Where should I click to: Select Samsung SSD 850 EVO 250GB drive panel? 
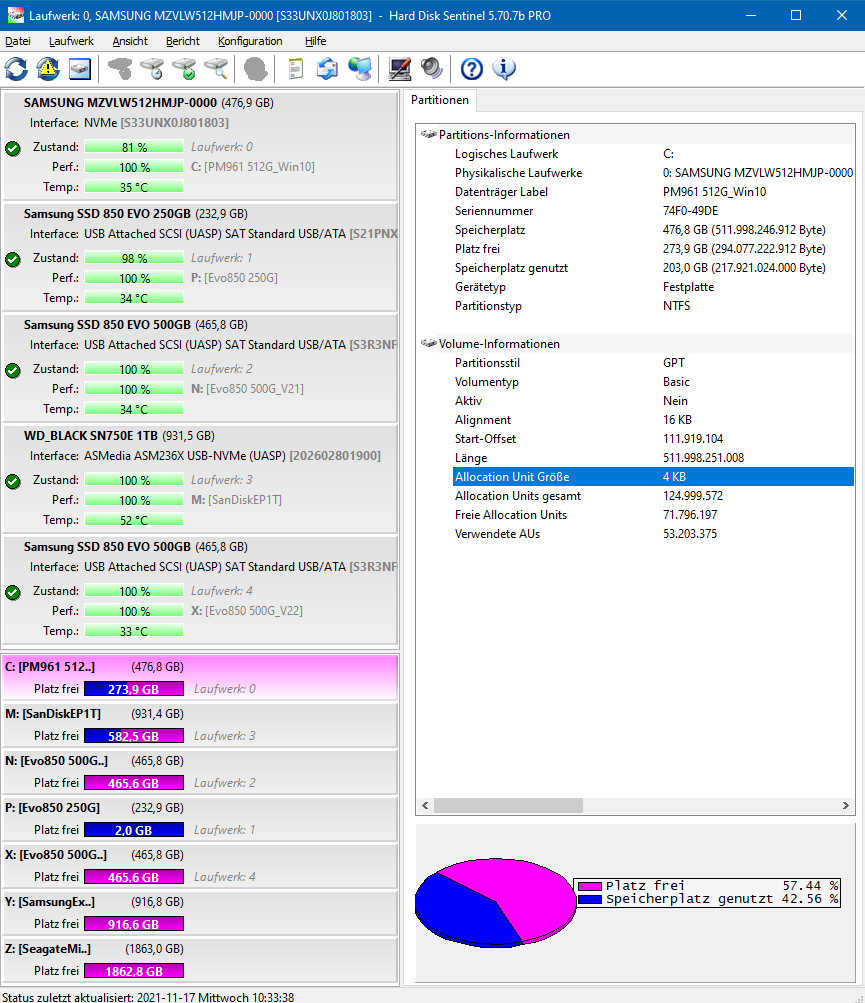(x=200, y=257)
